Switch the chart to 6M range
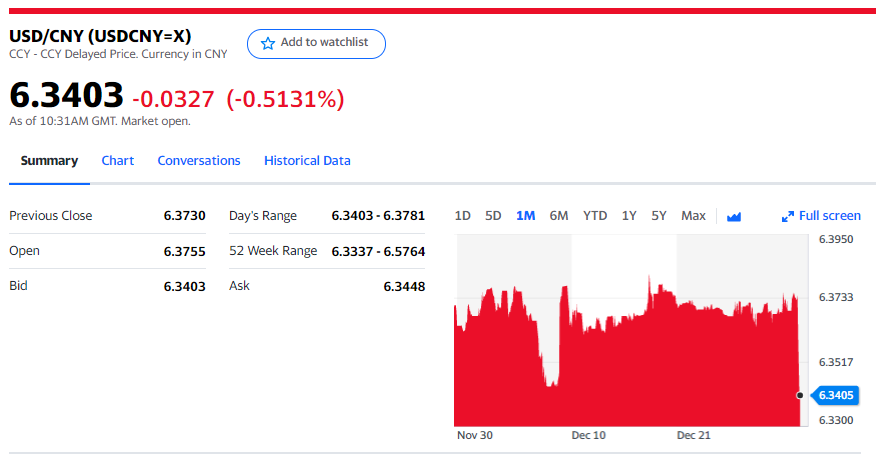Screen dimensions: 876x459 tap(559, 216)
